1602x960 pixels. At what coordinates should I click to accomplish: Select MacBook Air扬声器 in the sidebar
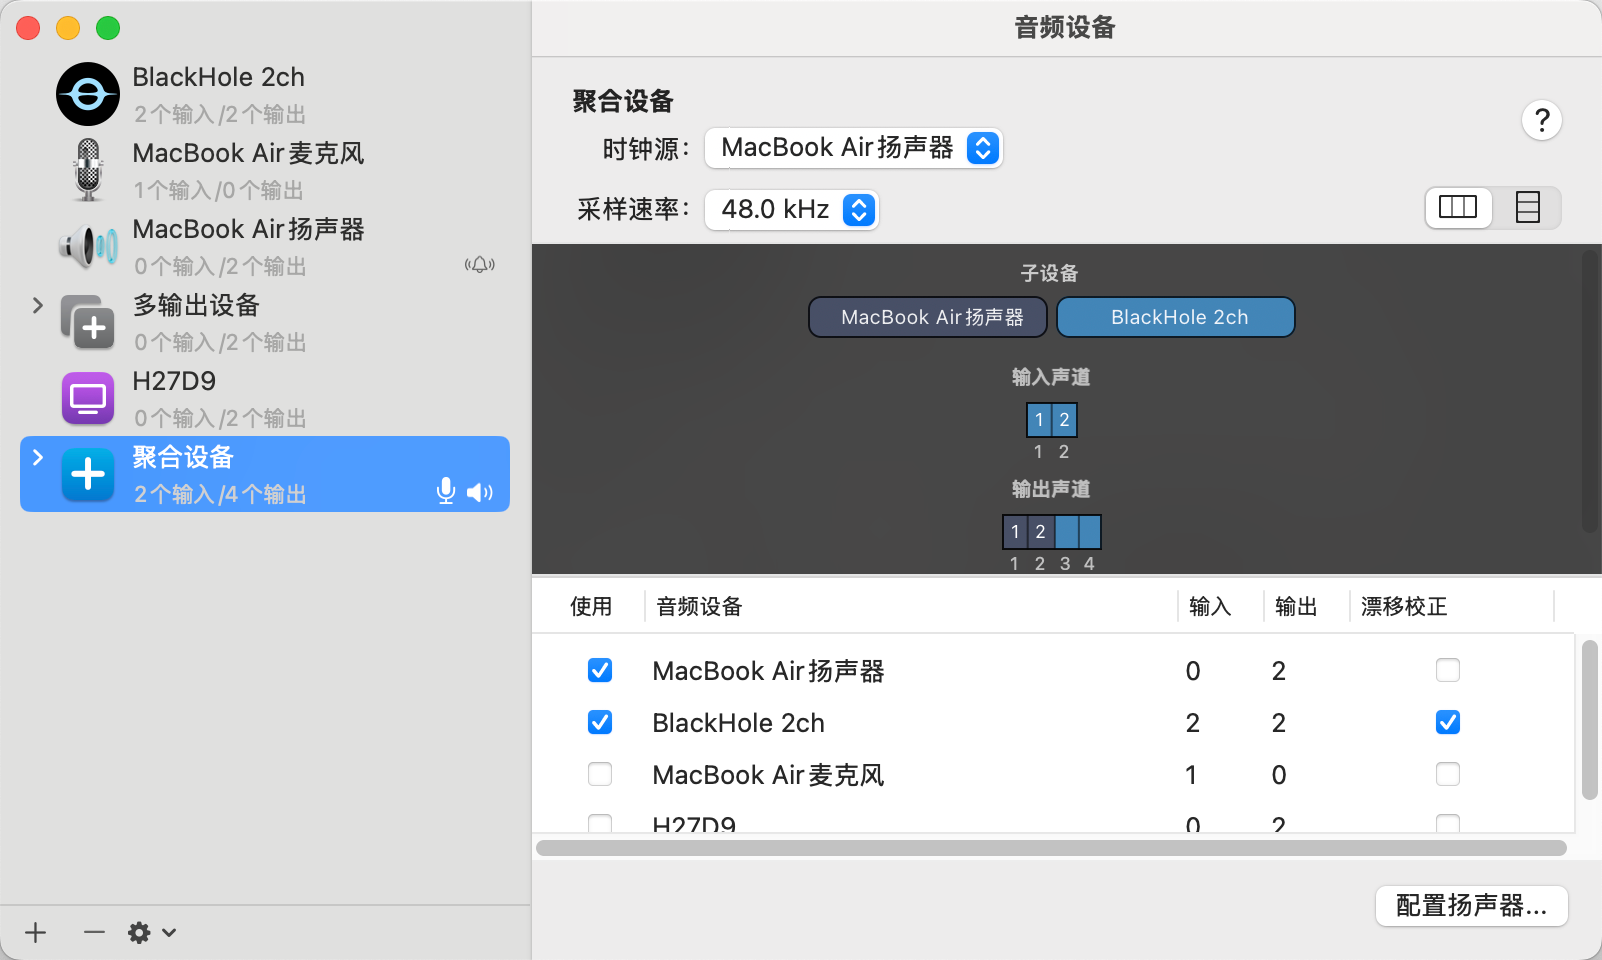(265, 246)
